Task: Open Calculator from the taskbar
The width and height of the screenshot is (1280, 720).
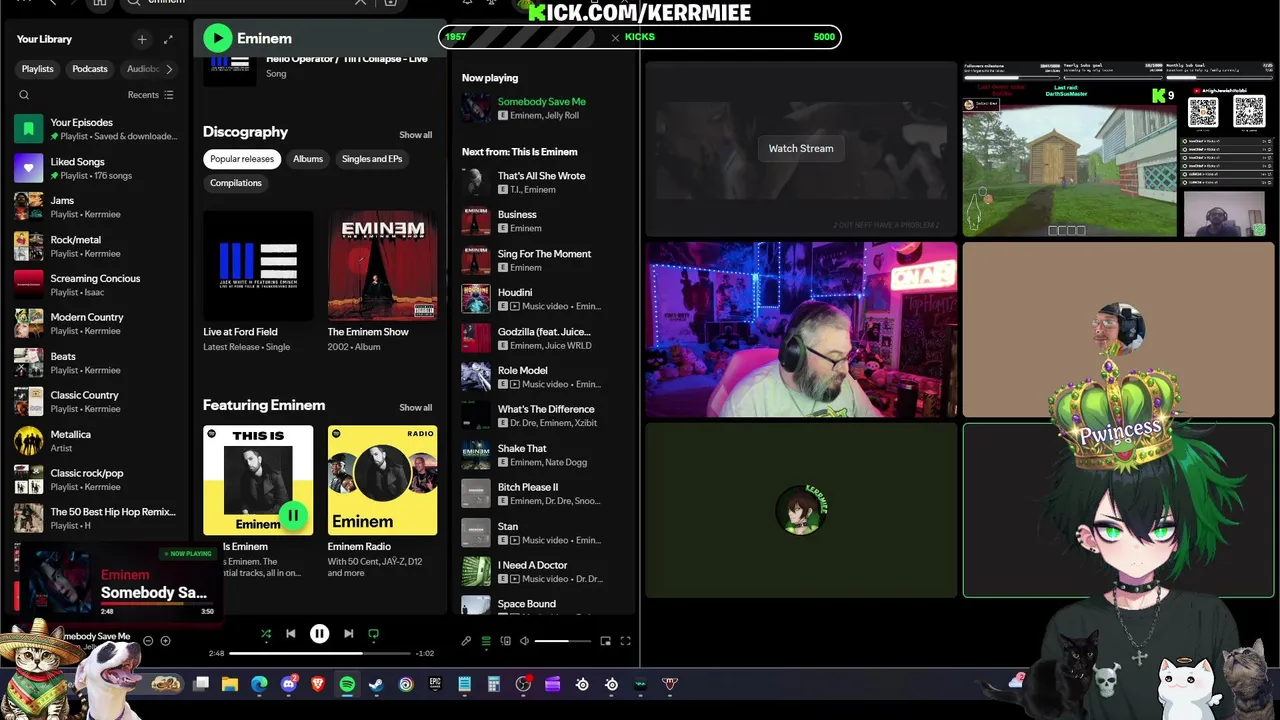Action: tap(493, 684)
